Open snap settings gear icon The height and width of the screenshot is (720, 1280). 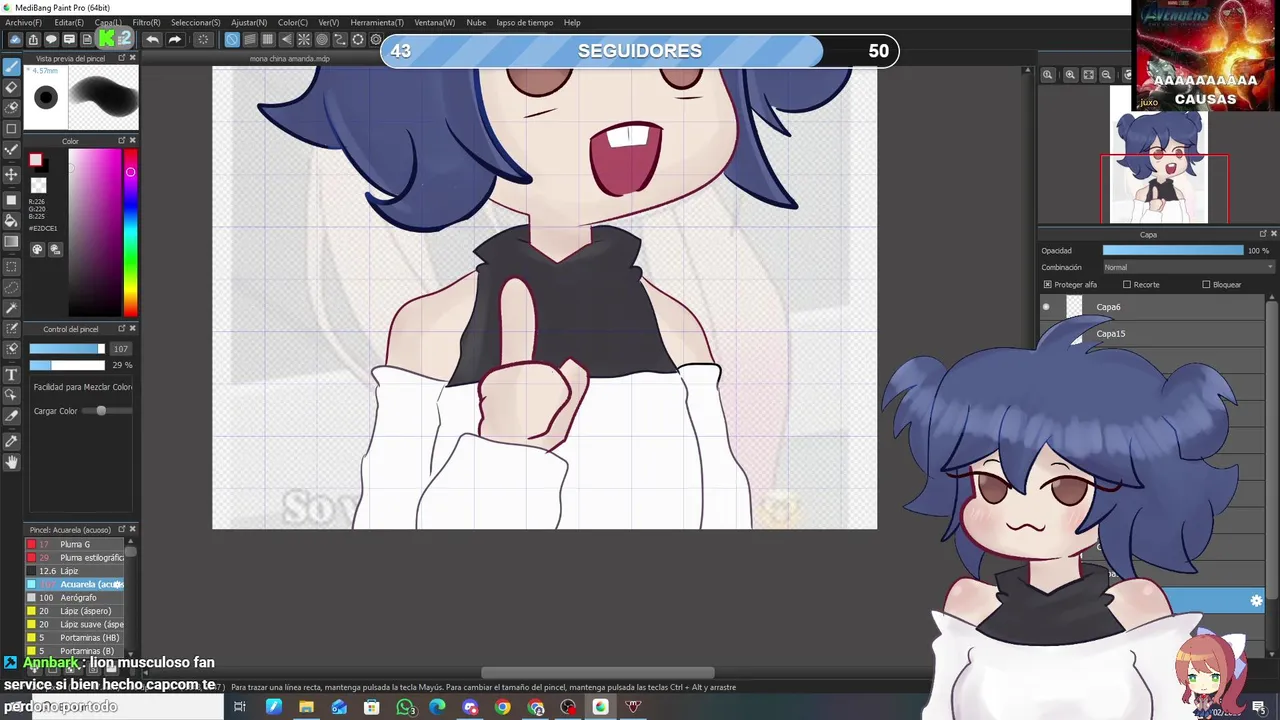tap(376, 40)
